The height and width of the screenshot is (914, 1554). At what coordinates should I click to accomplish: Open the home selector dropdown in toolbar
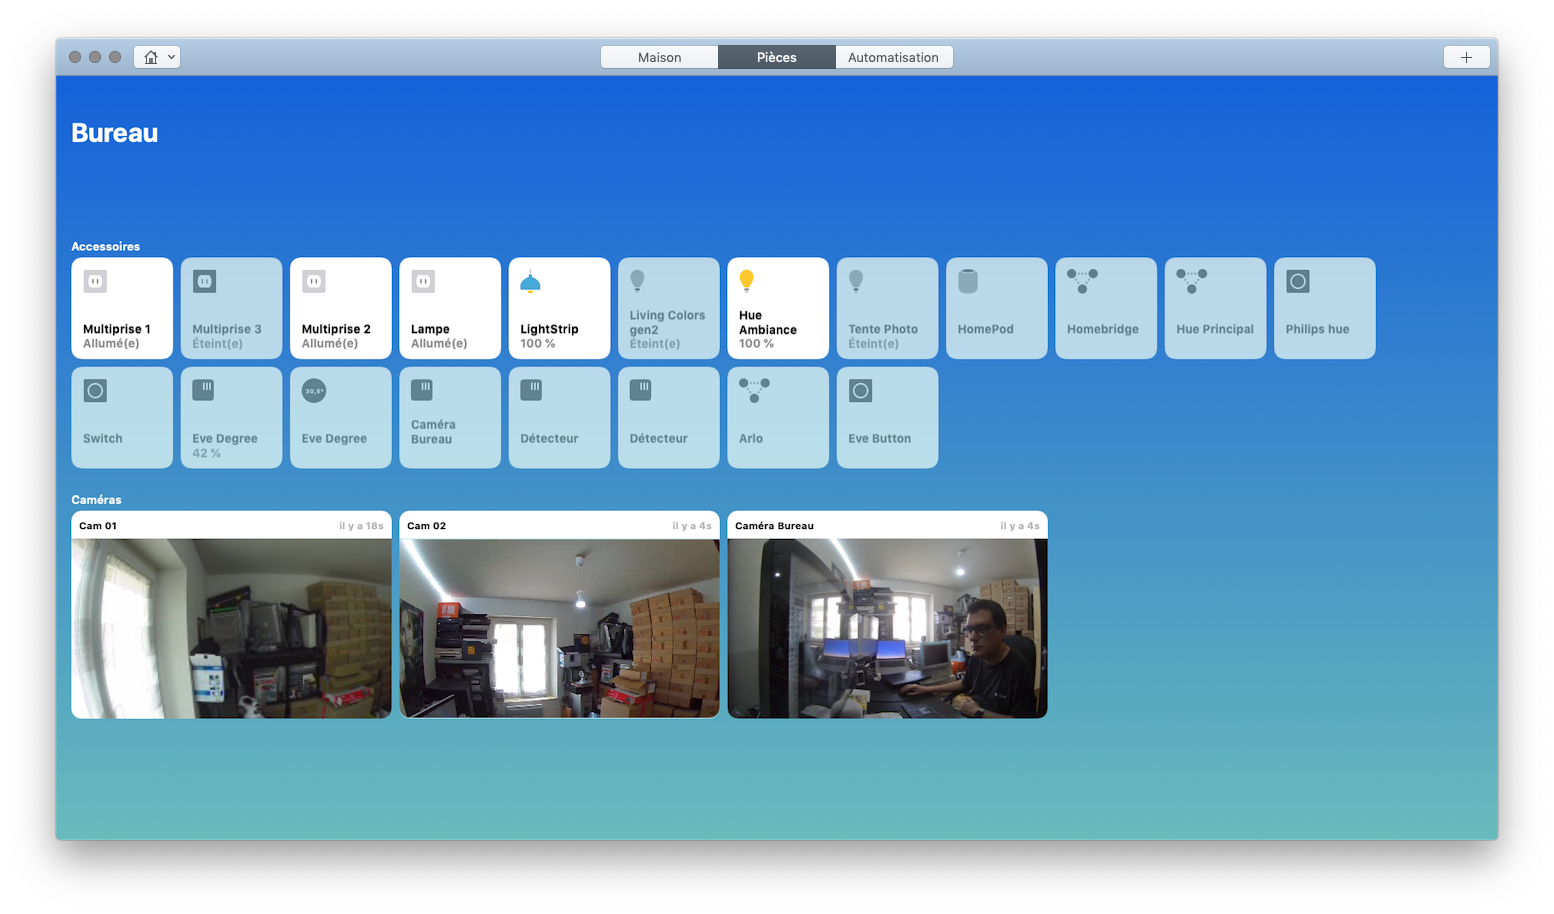157,57
